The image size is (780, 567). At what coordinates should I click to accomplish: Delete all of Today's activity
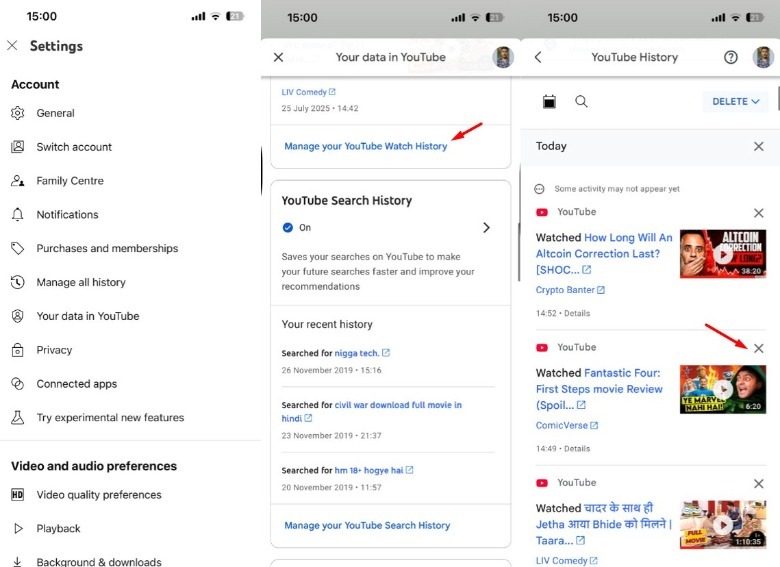[759, 146]
